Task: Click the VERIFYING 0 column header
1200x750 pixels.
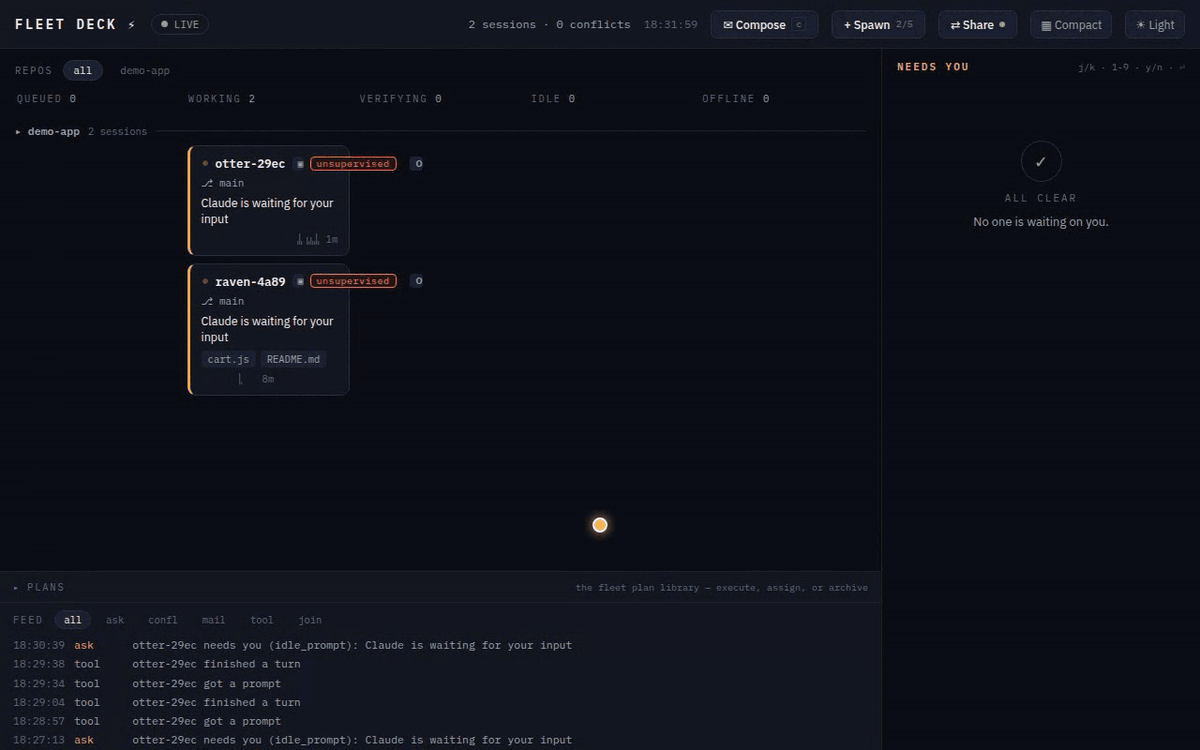Action: (400, 99)
